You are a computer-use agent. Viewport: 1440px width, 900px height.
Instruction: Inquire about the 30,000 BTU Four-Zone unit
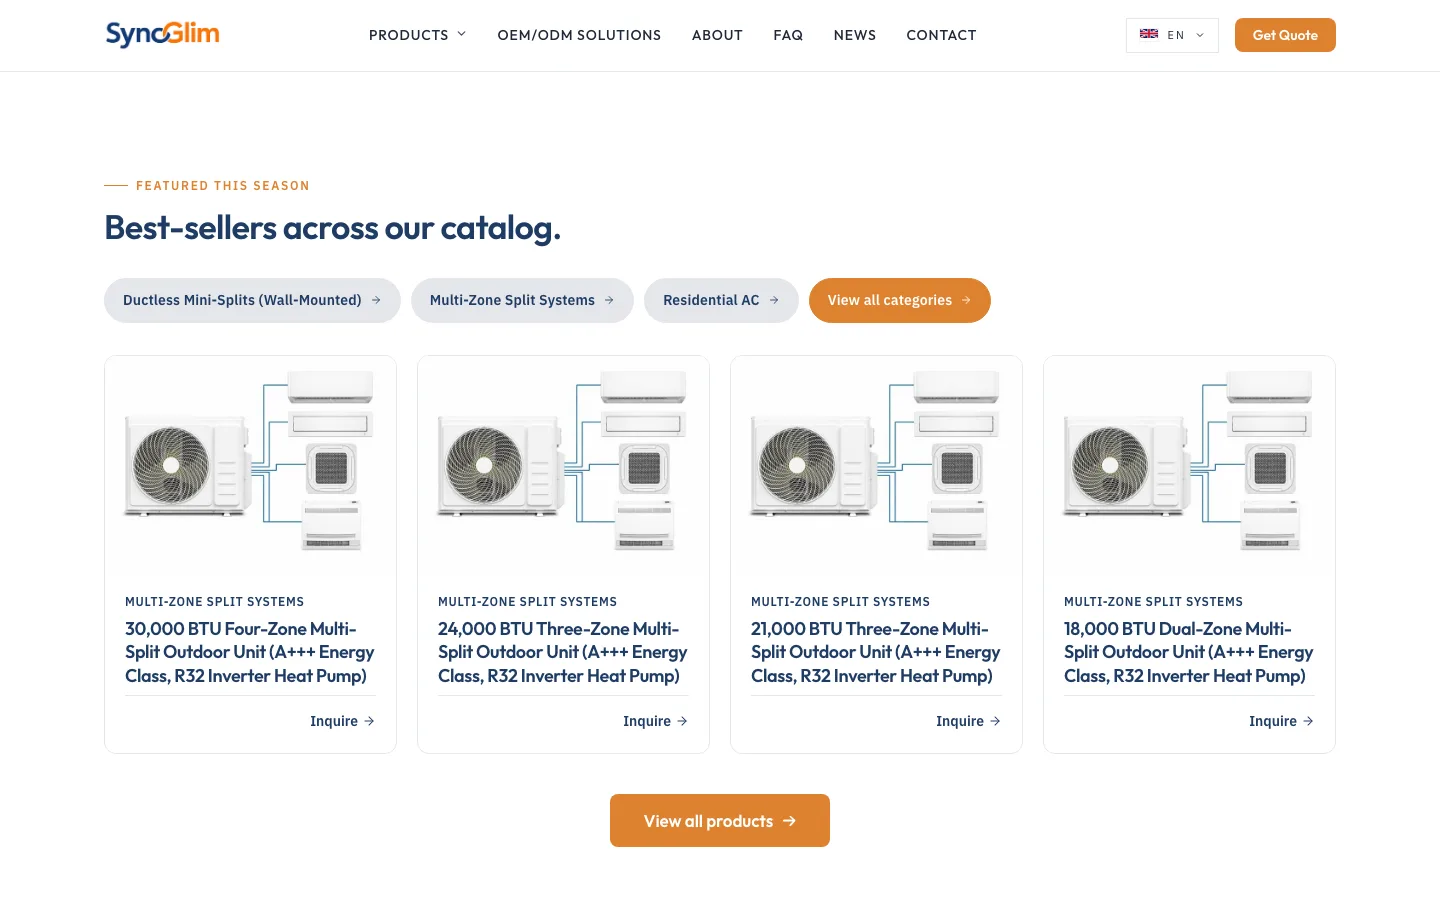(342, 721)
